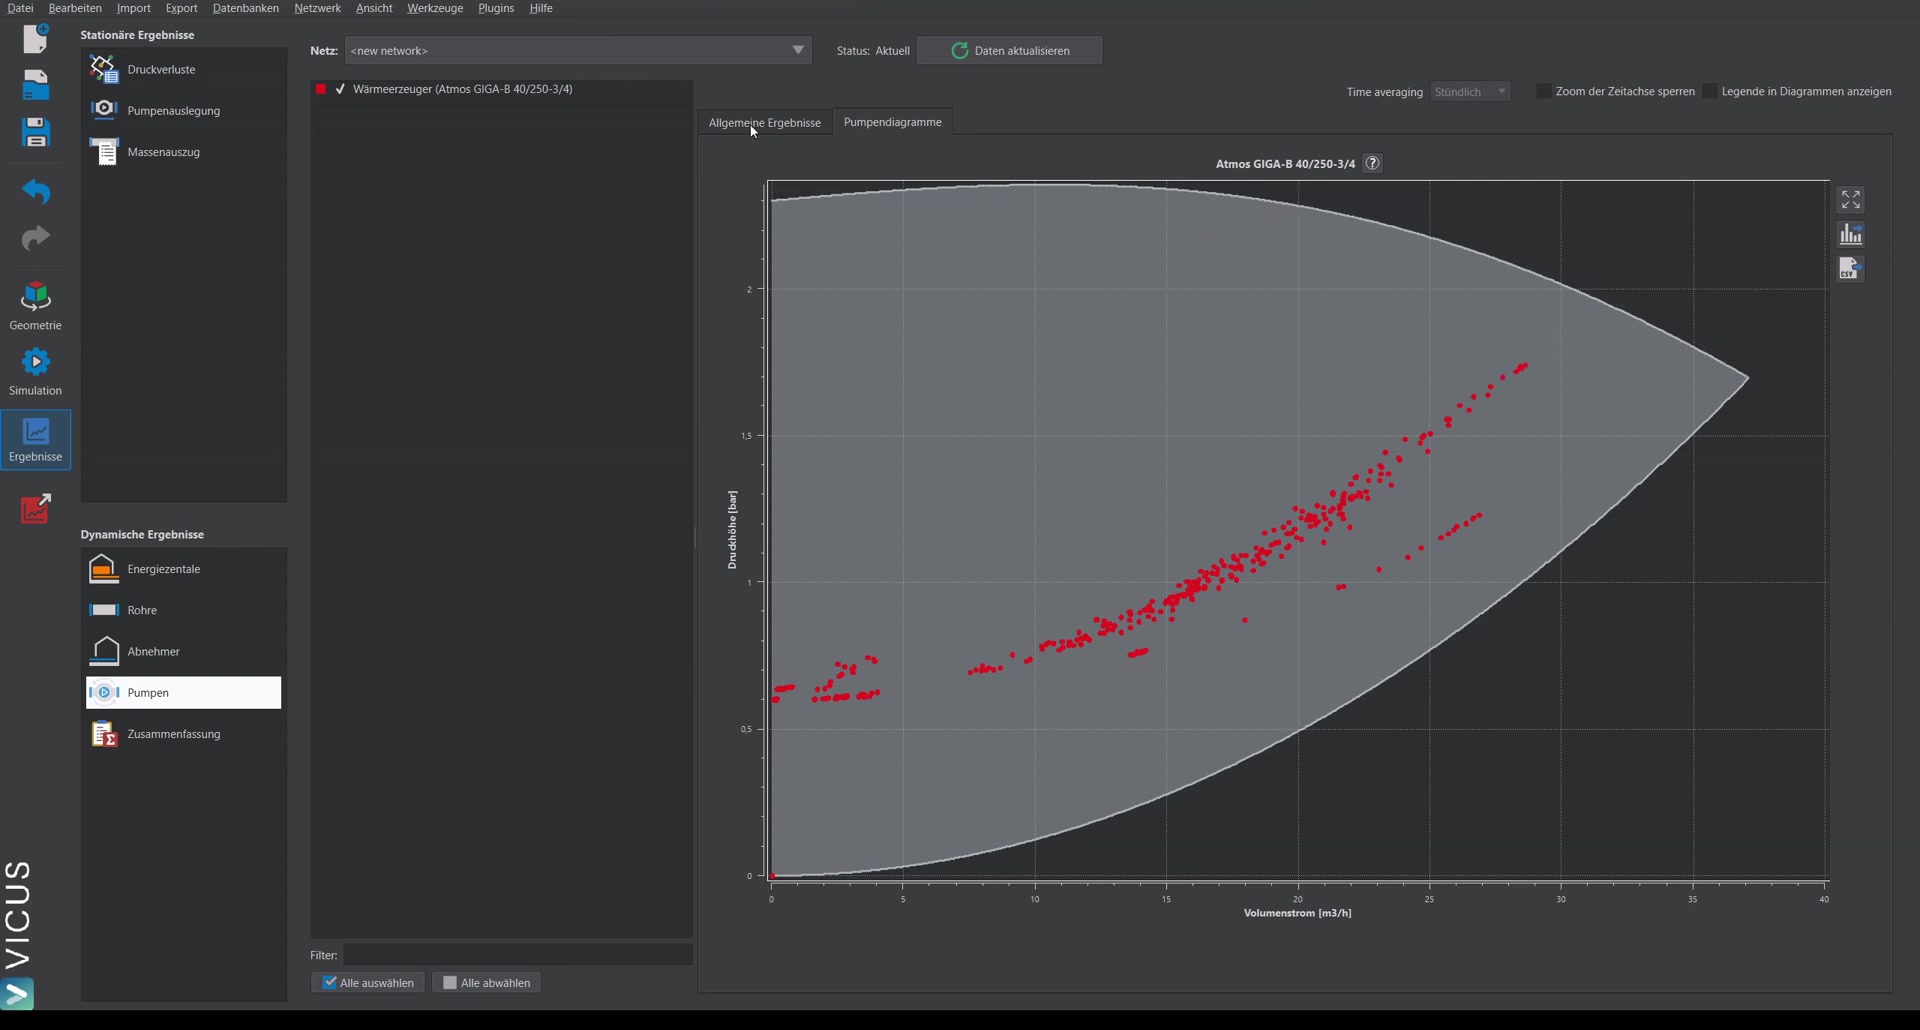Open the Hilfe menu

pos(541,8)
